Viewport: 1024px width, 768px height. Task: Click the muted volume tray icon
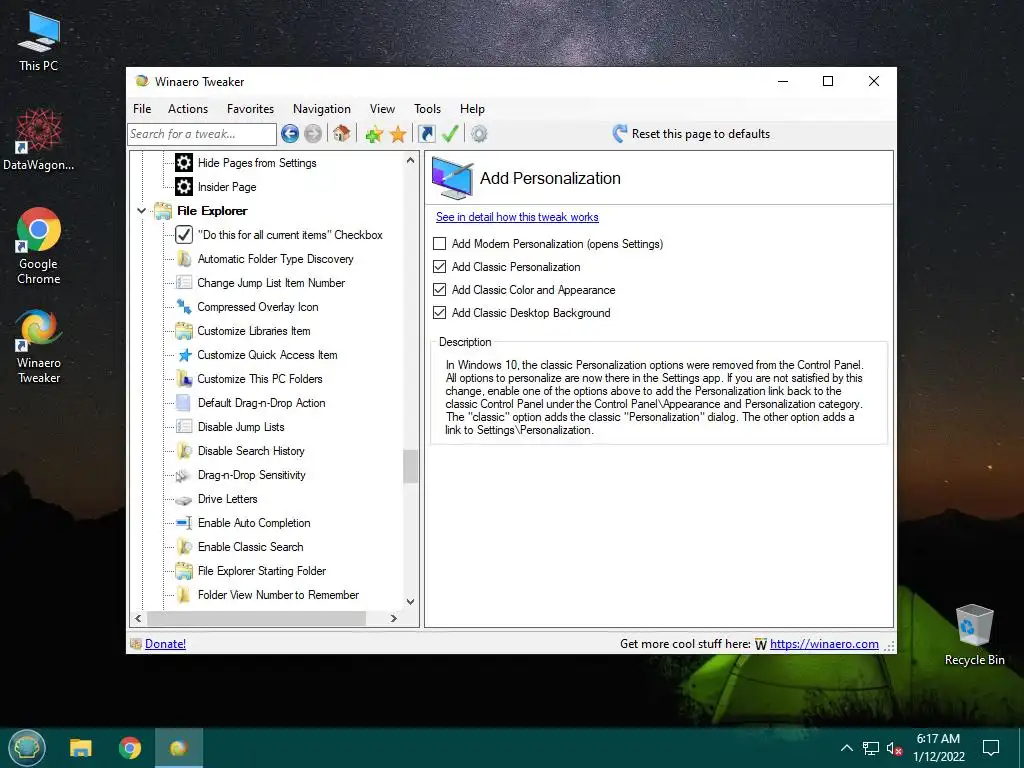coord(895,748)
